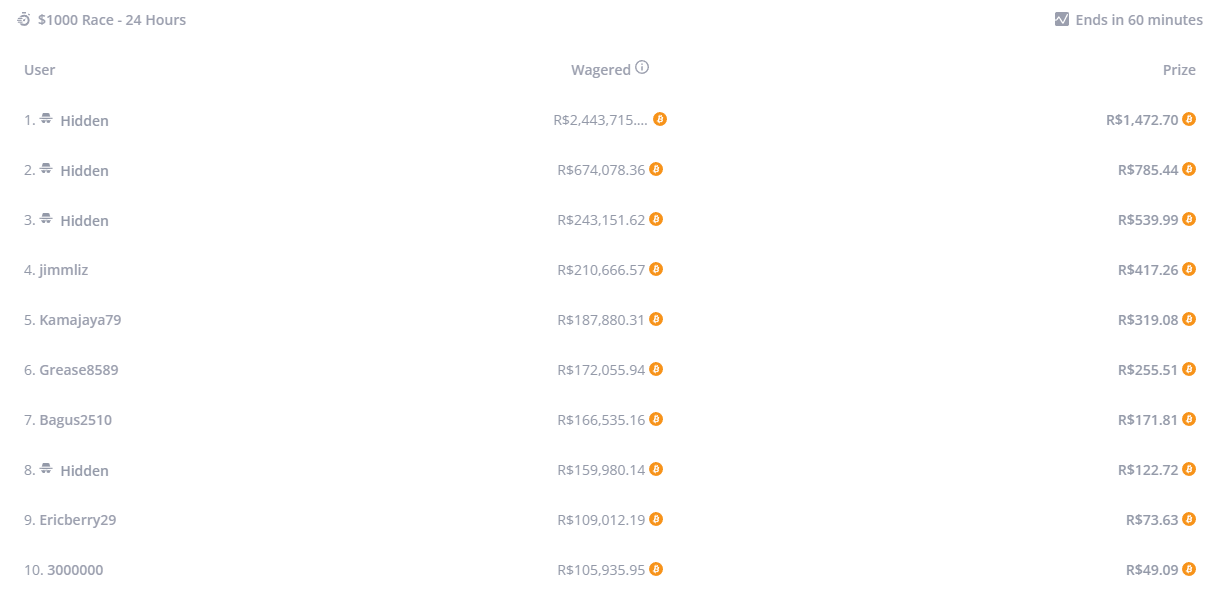Click the incognito icon on rank 1
Screen dimensions: 1215x594
pos(46,119)
